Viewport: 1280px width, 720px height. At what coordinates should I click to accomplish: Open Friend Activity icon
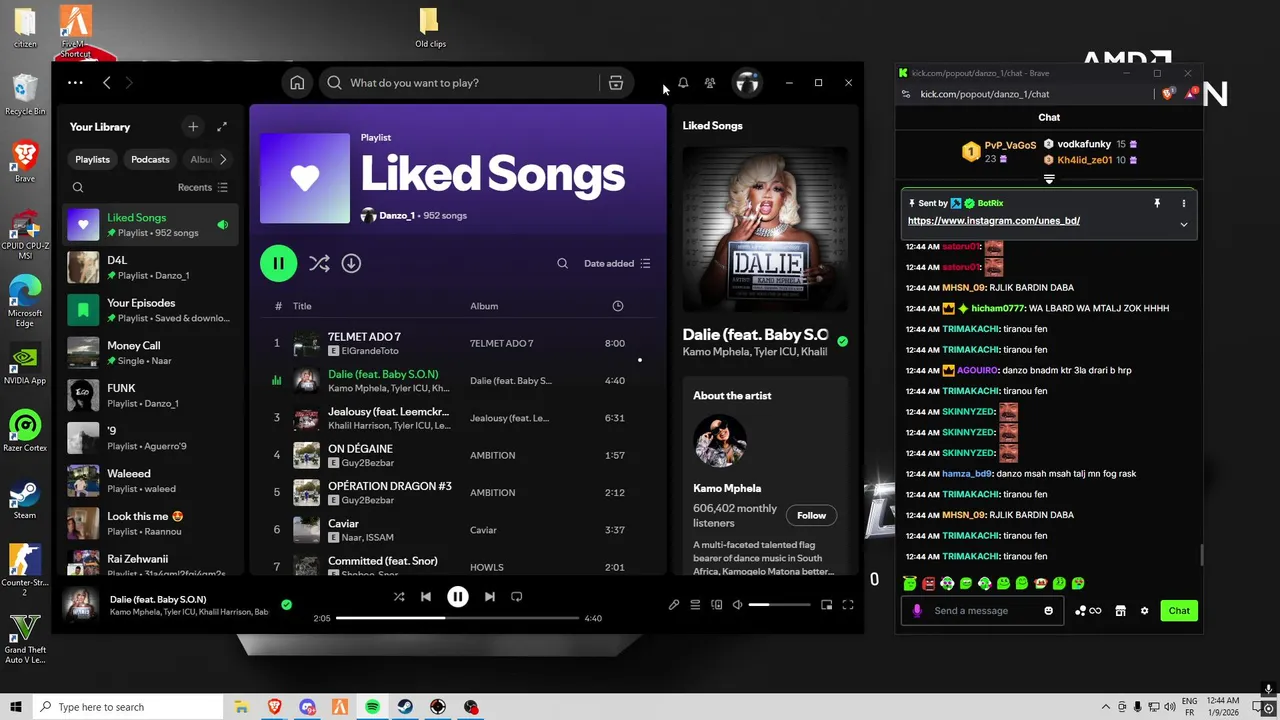pos(710,83)
